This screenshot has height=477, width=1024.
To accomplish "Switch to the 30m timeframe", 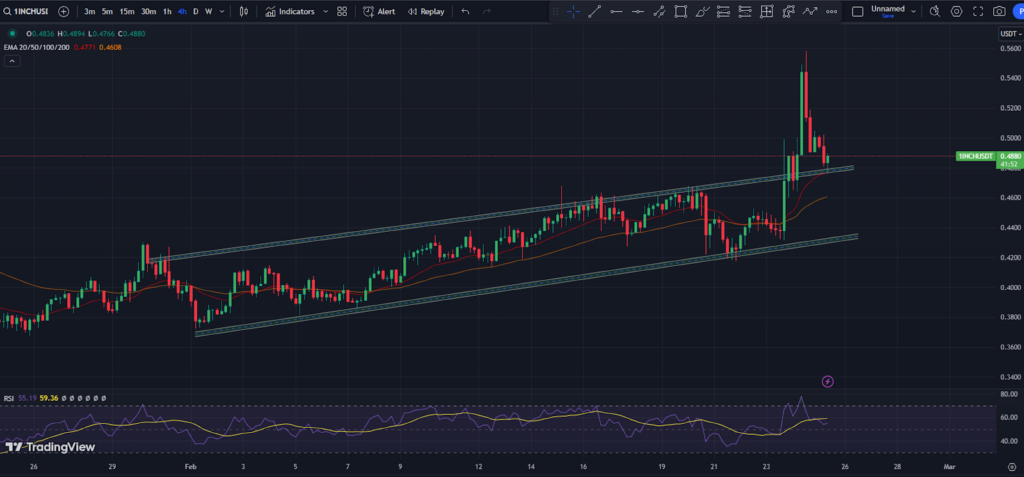I will click(148, 11).
